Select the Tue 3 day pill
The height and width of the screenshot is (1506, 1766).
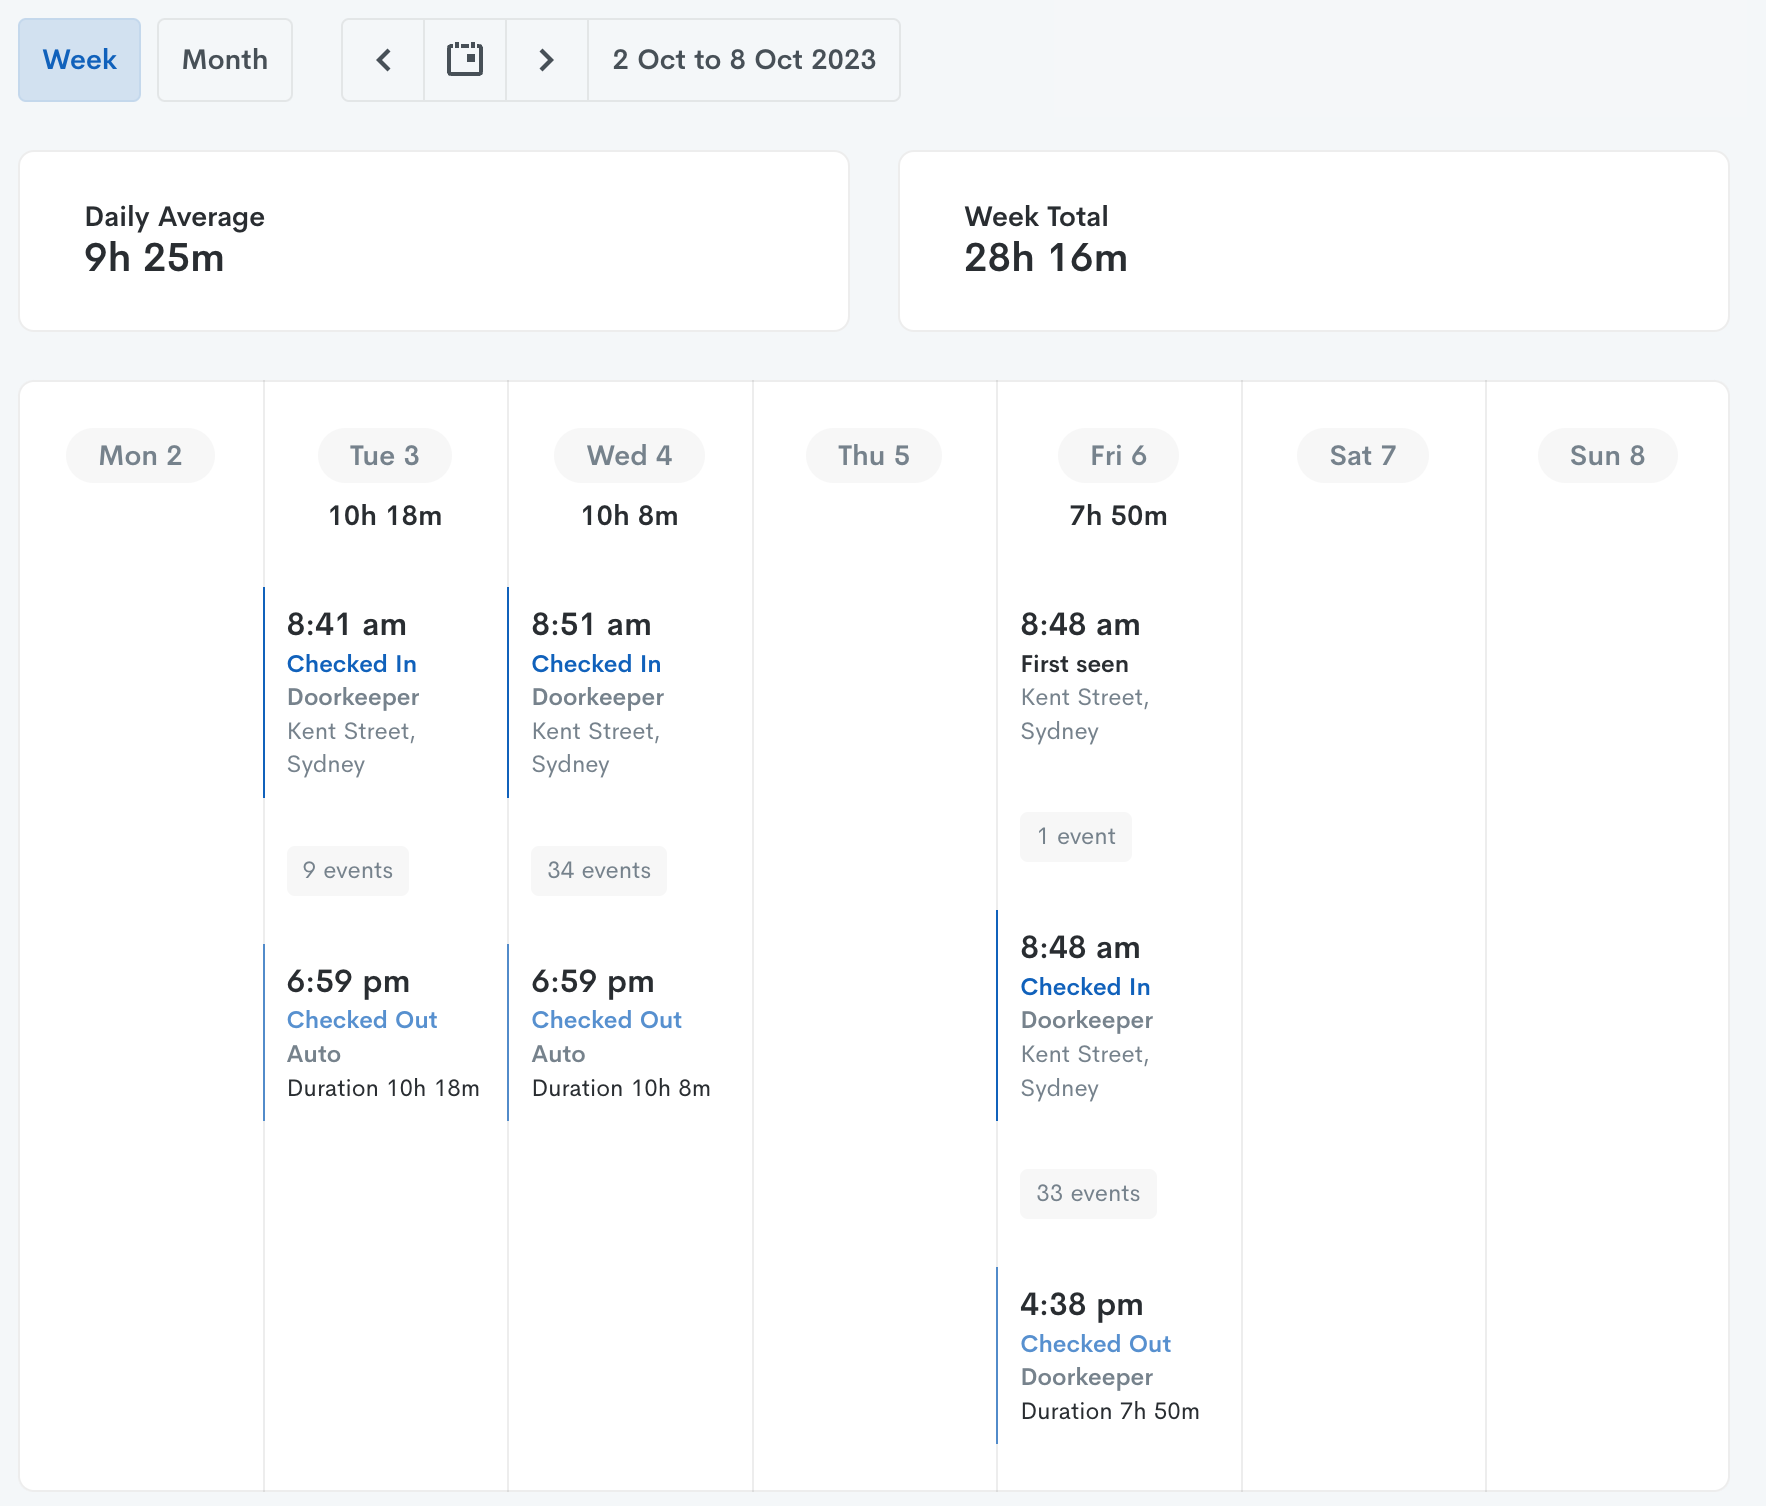[385, 456]
